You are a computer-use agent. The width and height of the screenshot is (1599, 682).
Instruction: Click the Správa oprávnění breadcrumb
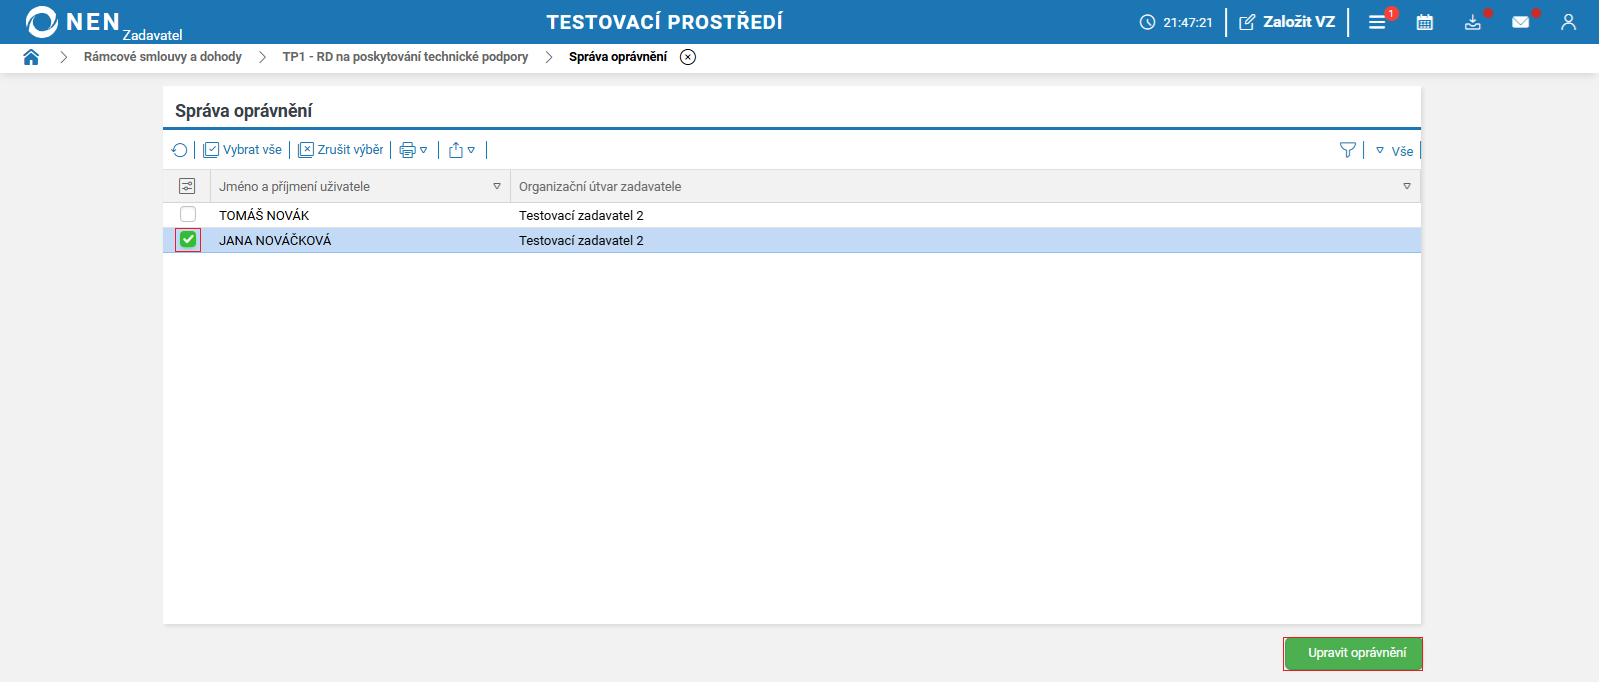click(x=618, y=57)
